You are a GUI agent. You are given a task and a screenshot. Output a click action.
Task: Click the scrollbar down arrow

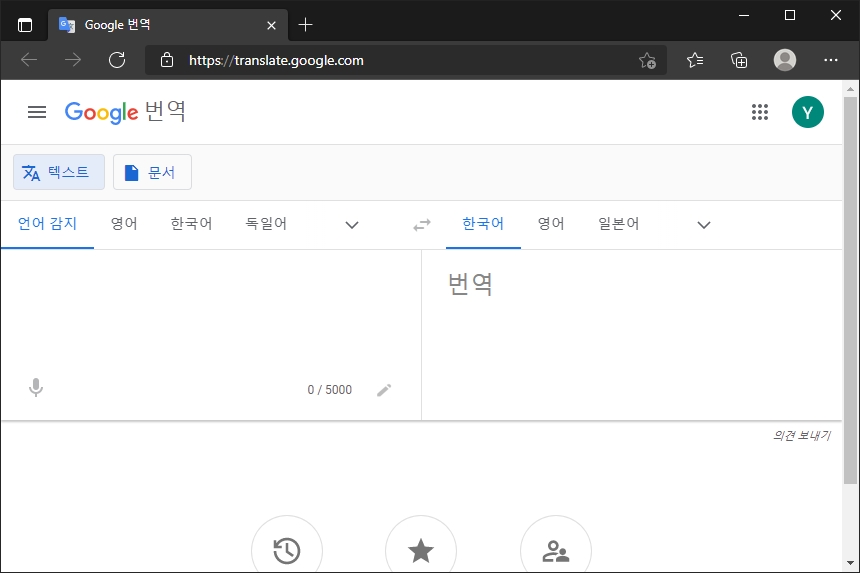[x=850, y=563]
